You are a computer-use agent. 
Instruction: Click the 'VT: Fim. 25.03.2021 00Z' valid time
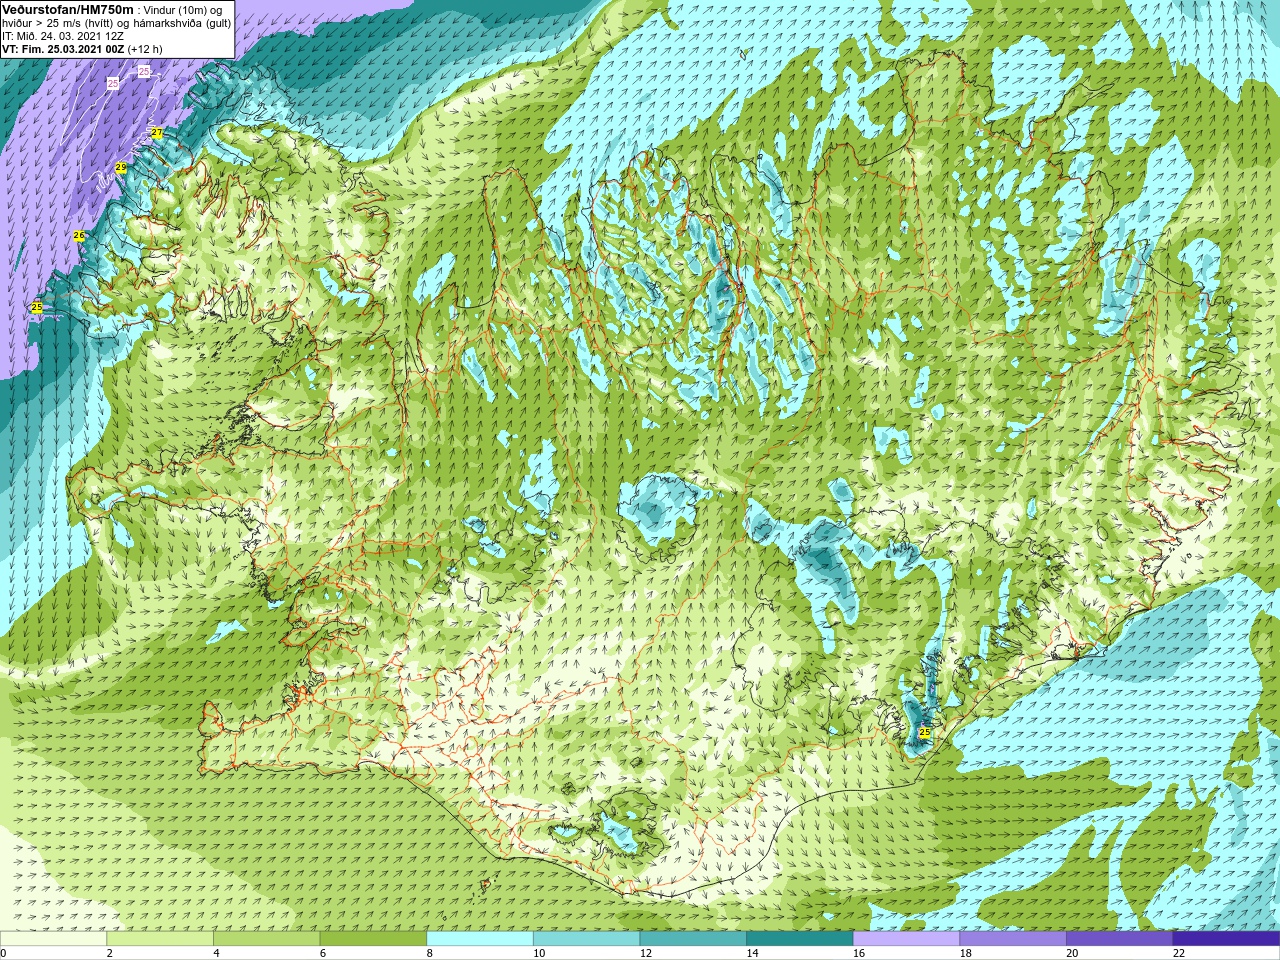point(63,49)
